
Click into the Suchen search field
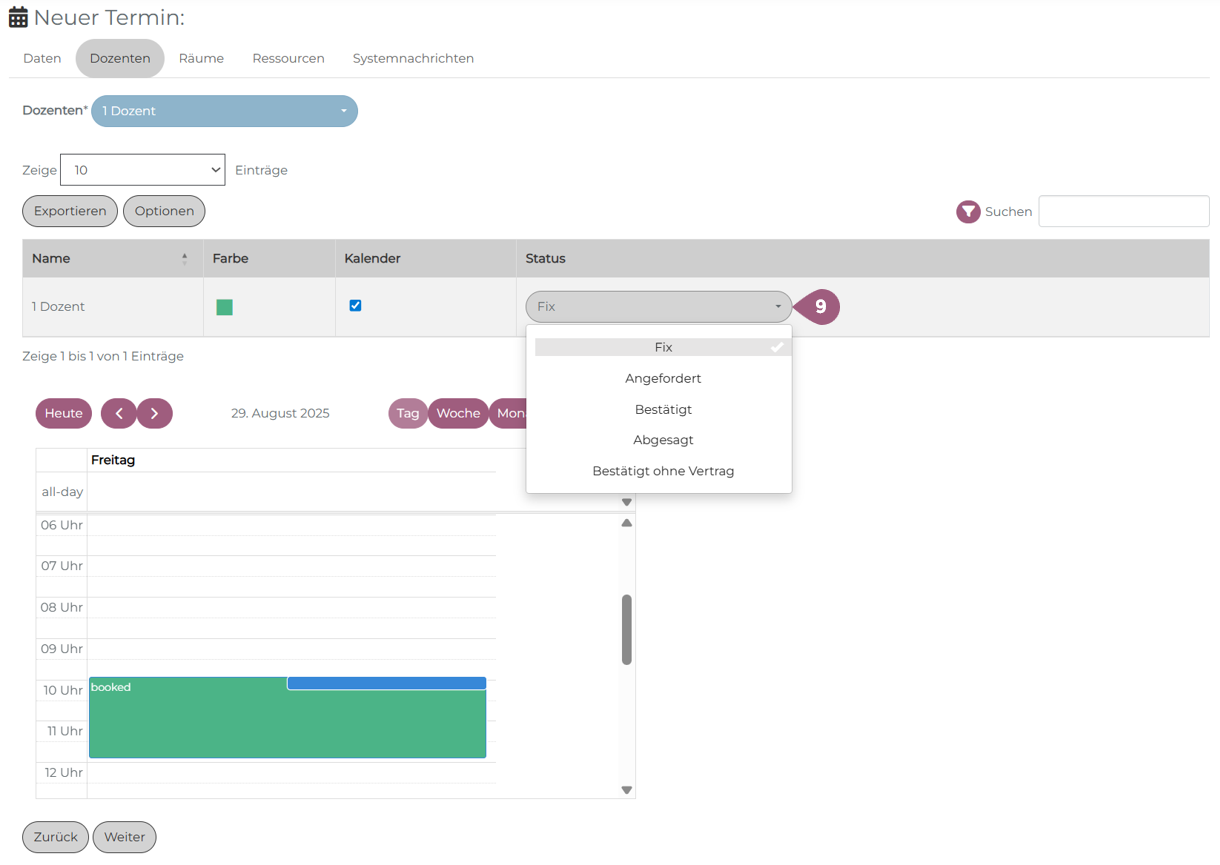[1123, 211]
